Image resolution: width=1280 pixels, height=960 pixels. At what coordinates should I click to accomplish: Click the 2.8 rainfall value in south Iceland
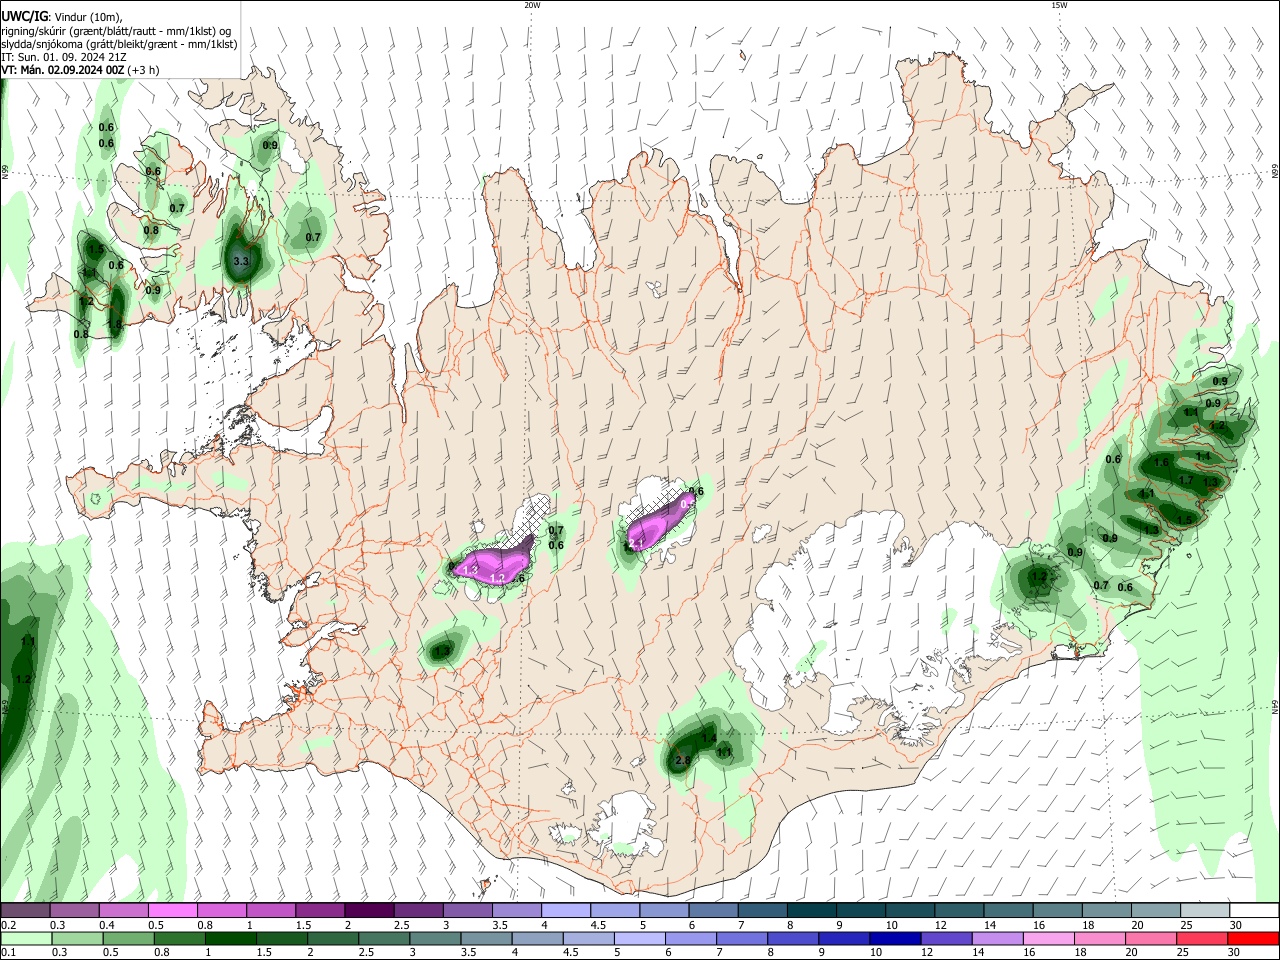(x=684, y=761)
